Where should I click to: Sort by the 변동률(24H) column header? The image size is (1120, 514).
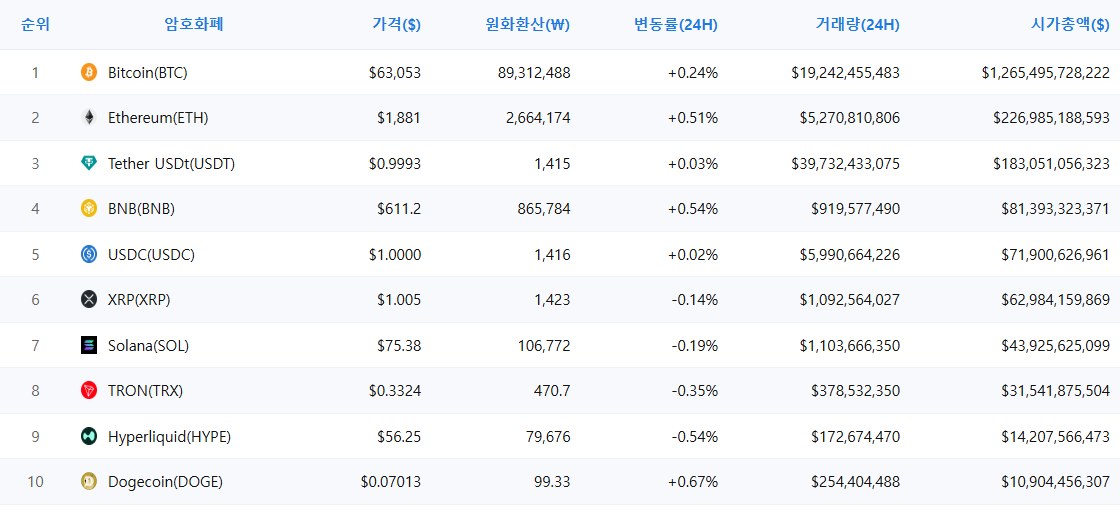[676, 25]
